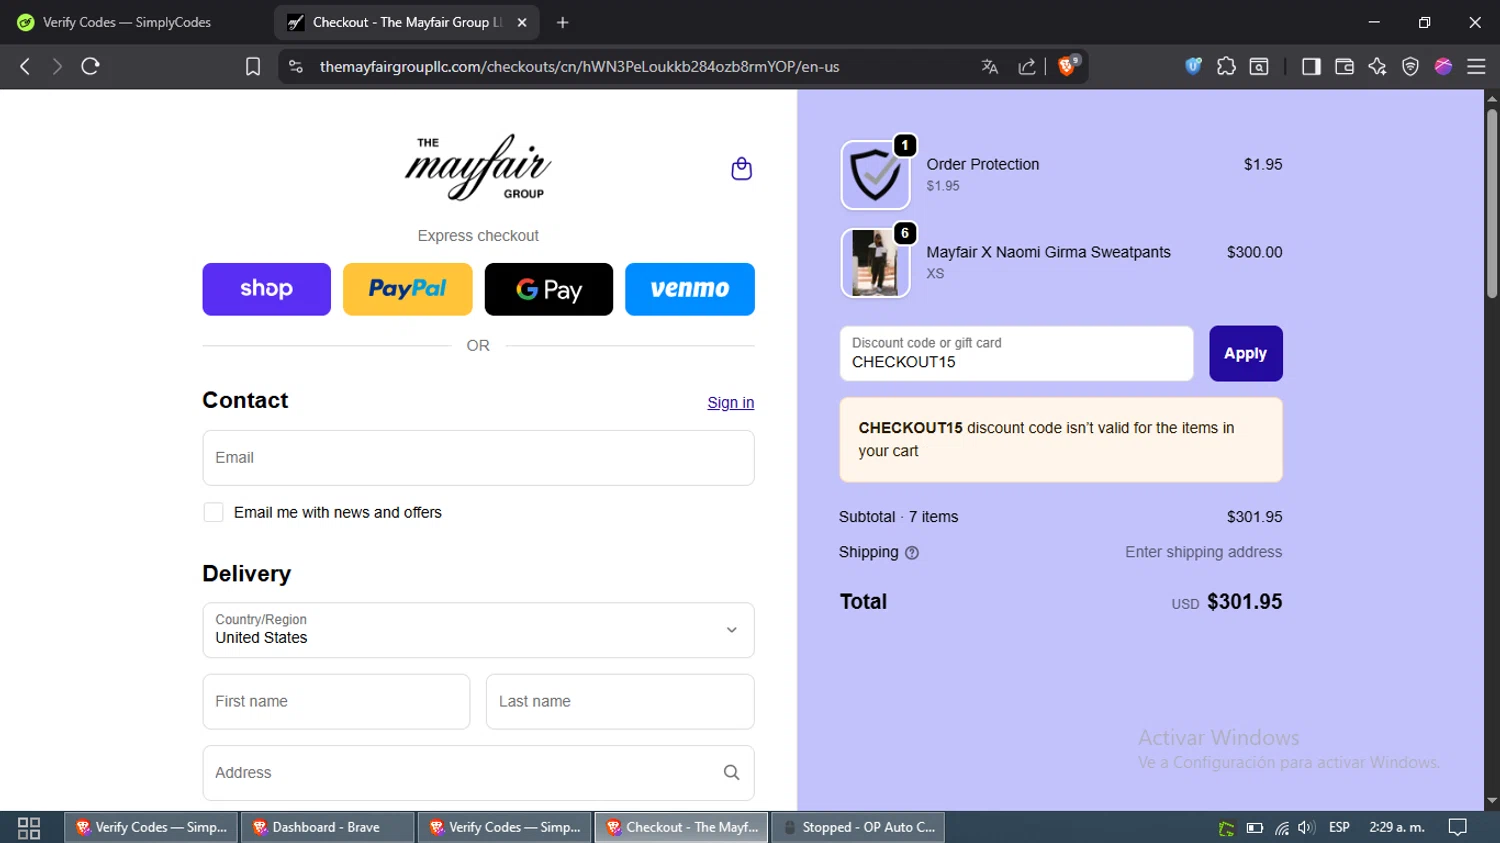Screen dimensions: 1500x843
Task: Click the Last name field
Action: coord(620,701)
